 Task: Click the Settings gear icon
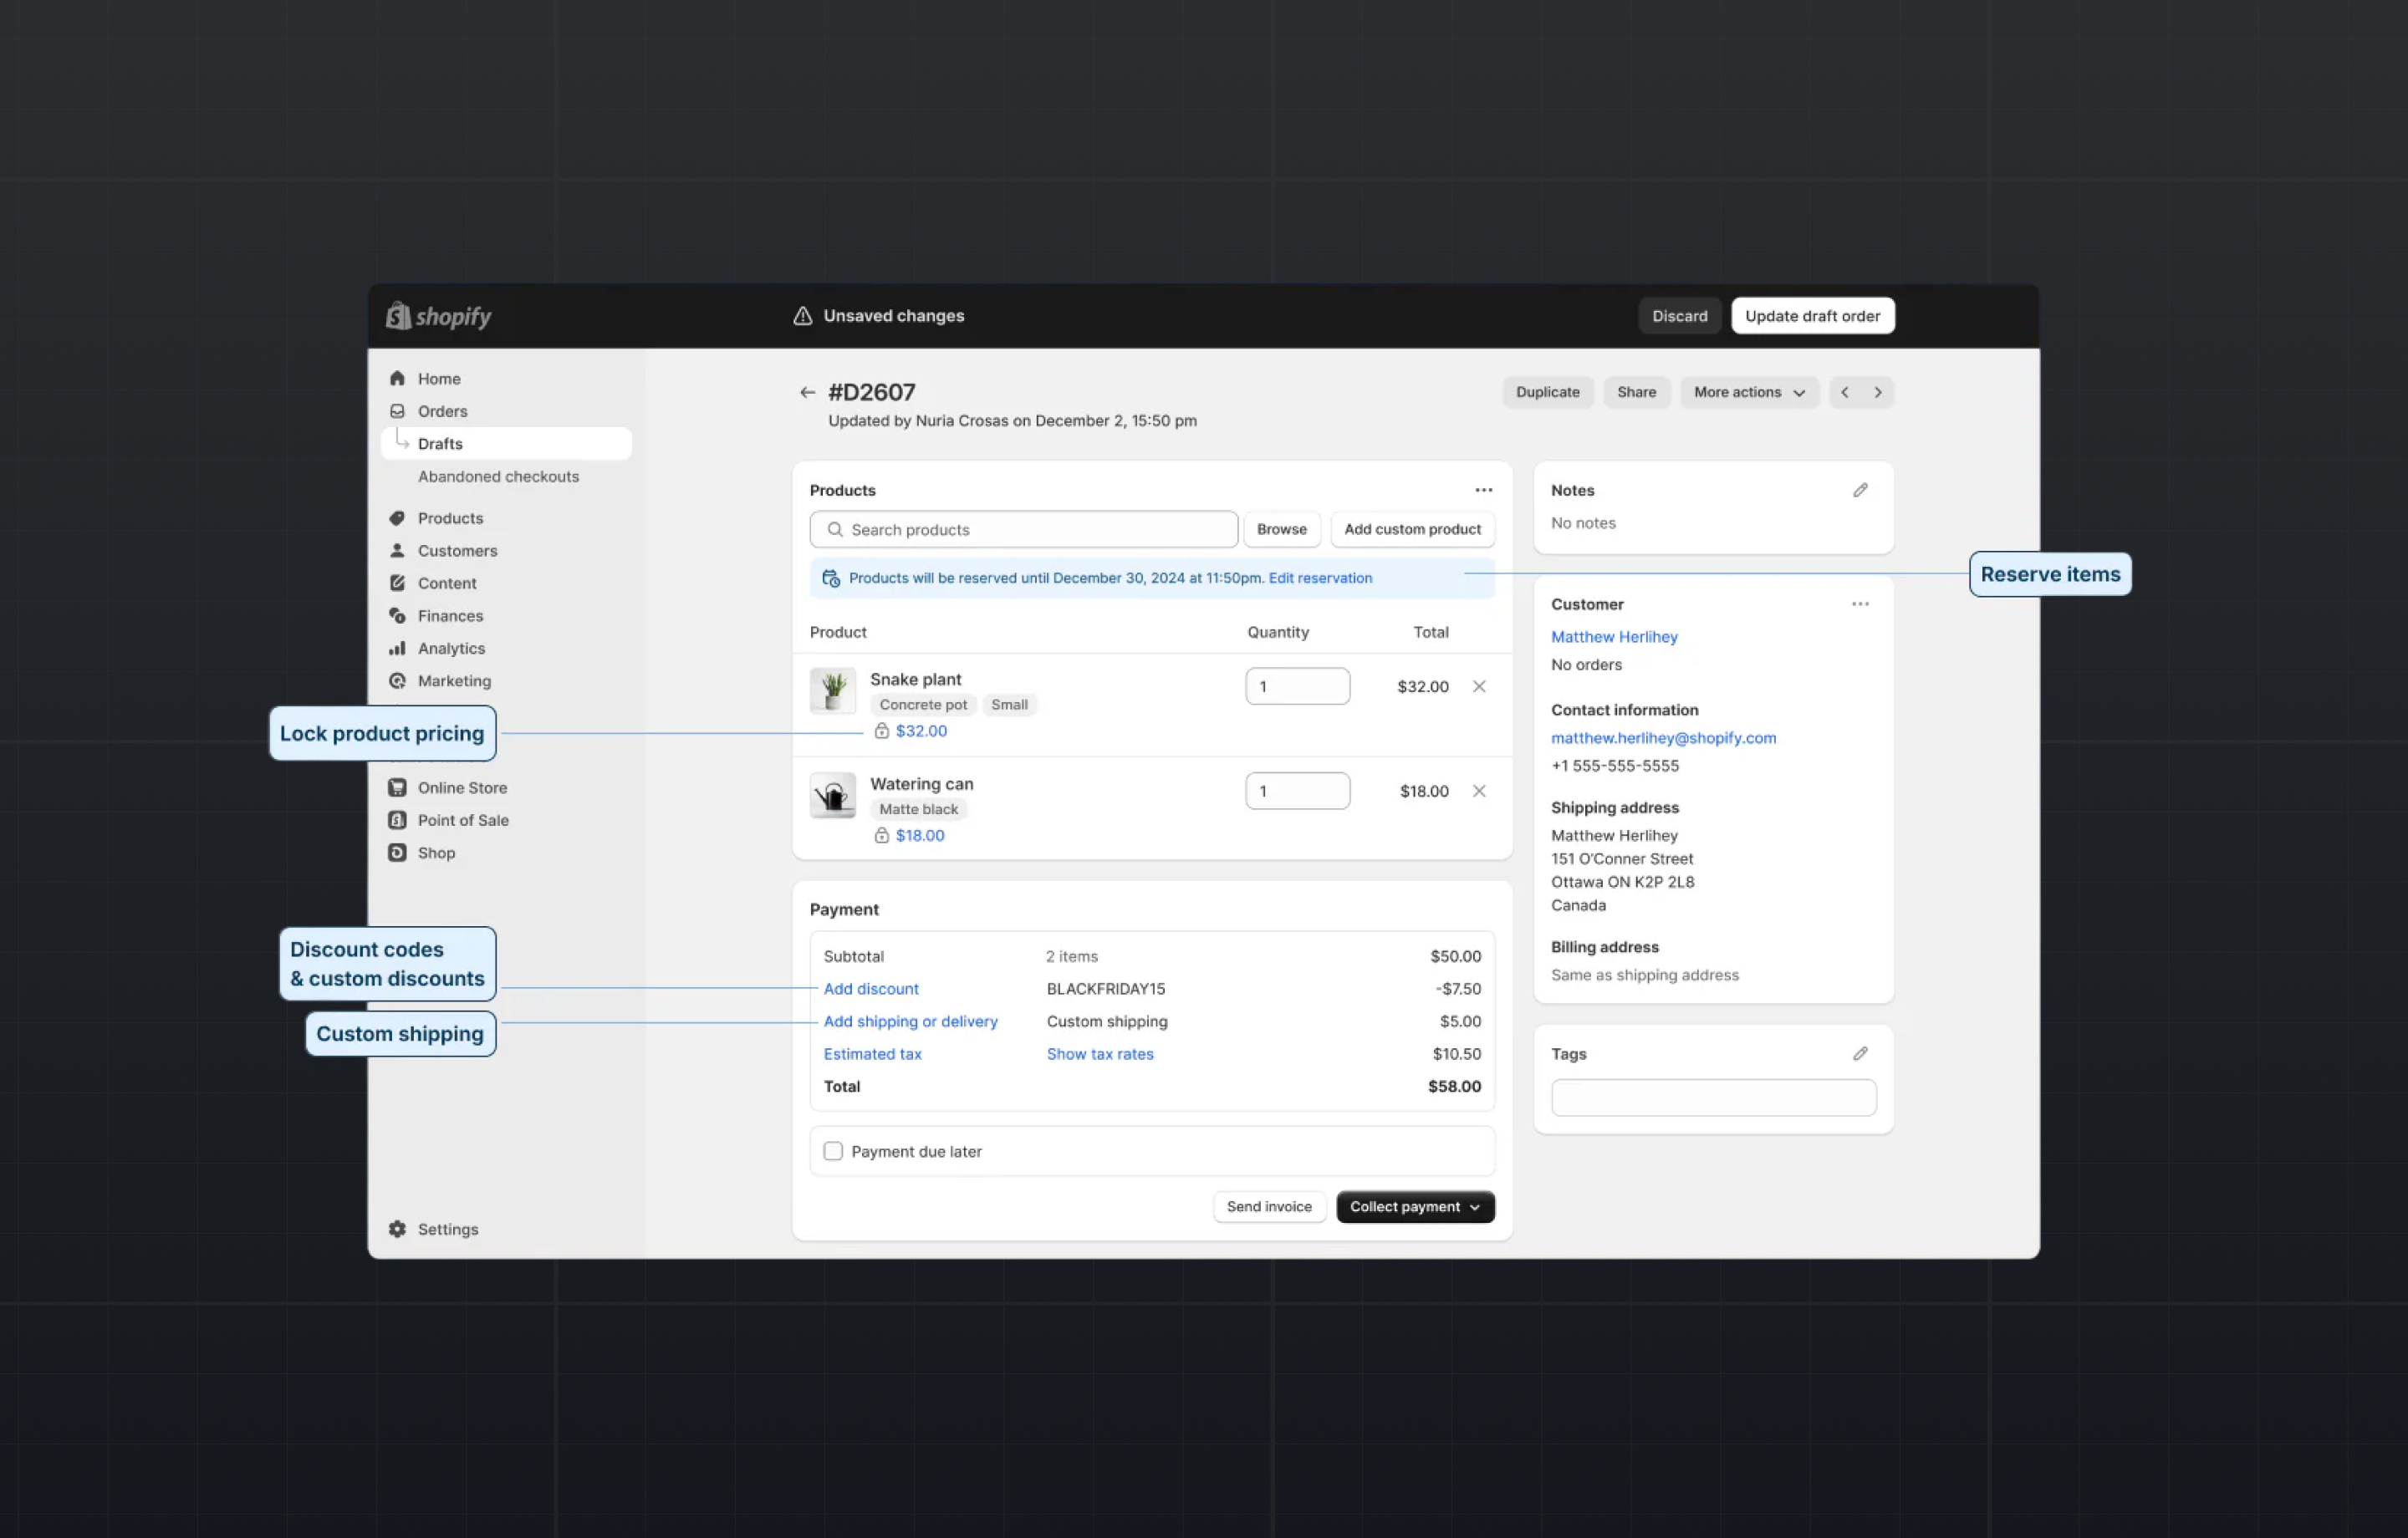click(397, 1229)
